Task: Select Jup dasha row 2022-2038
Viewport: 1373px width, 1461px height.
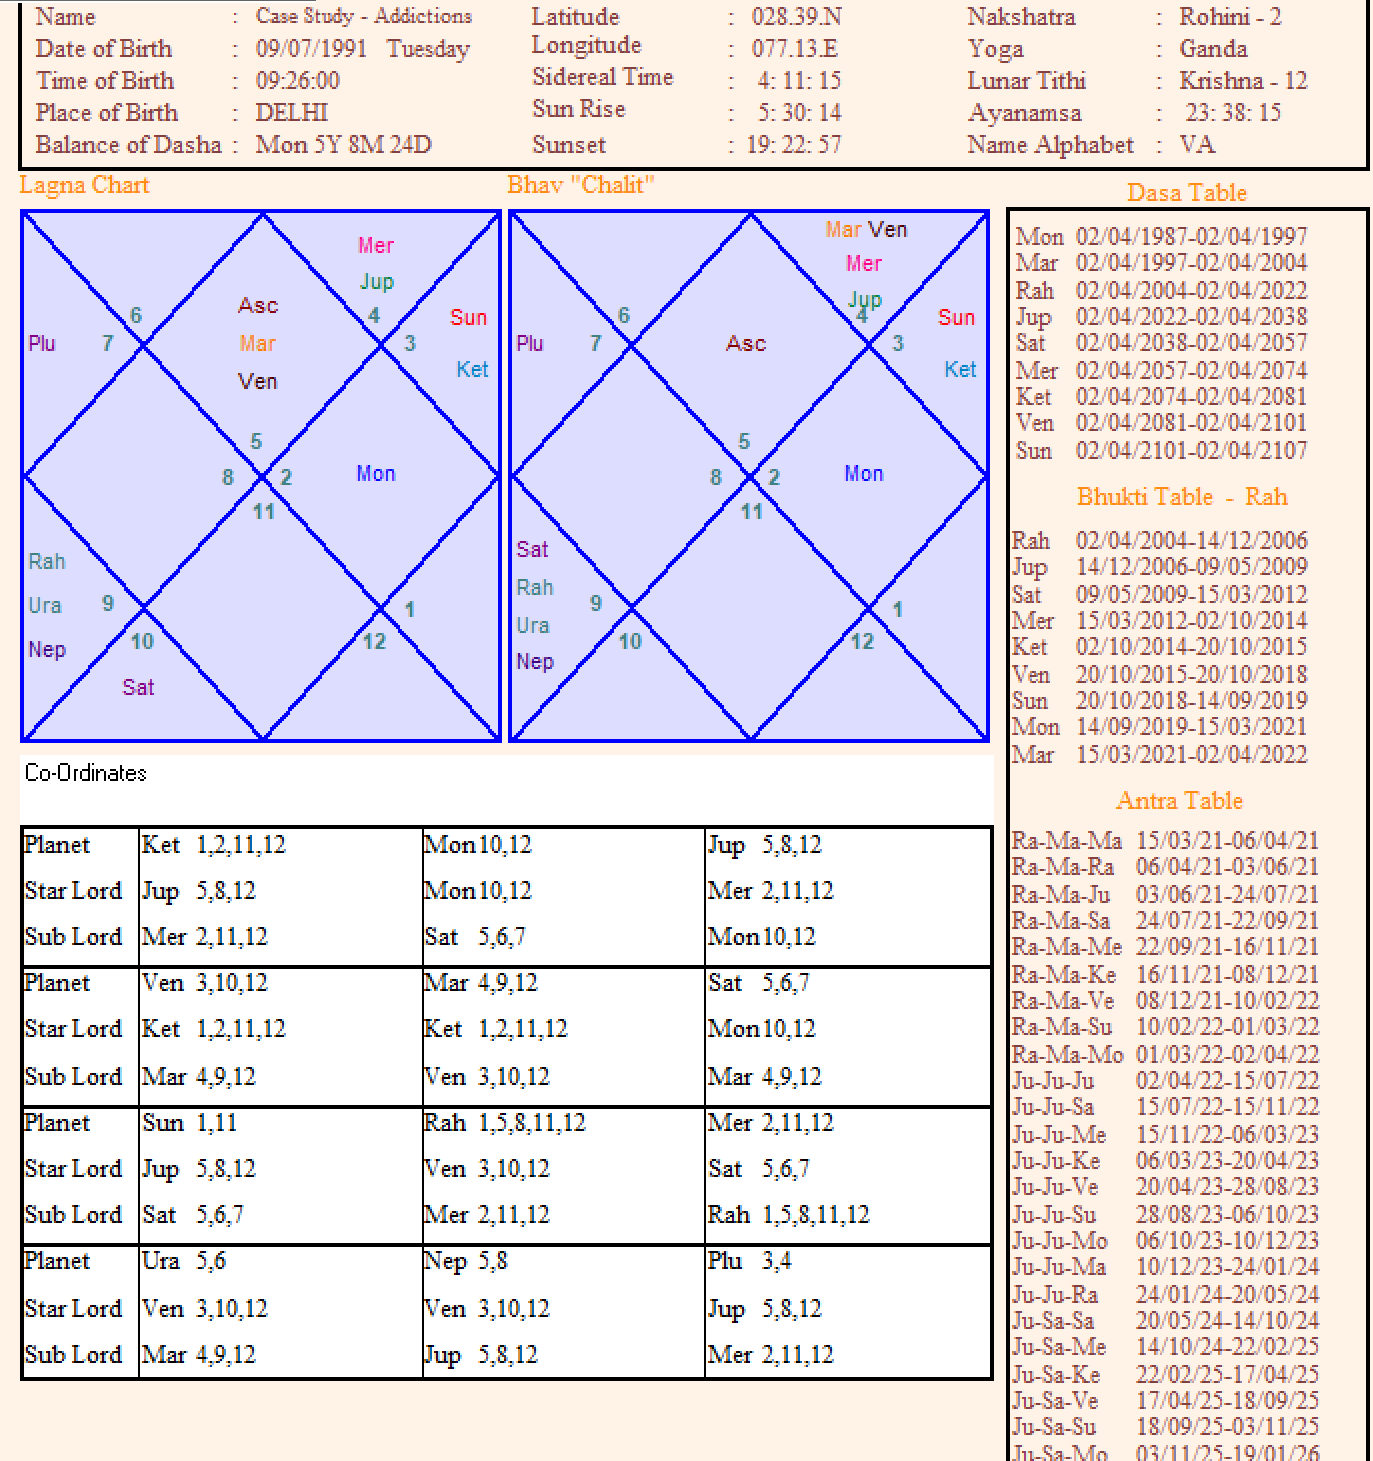Action: click(1161, 317)
